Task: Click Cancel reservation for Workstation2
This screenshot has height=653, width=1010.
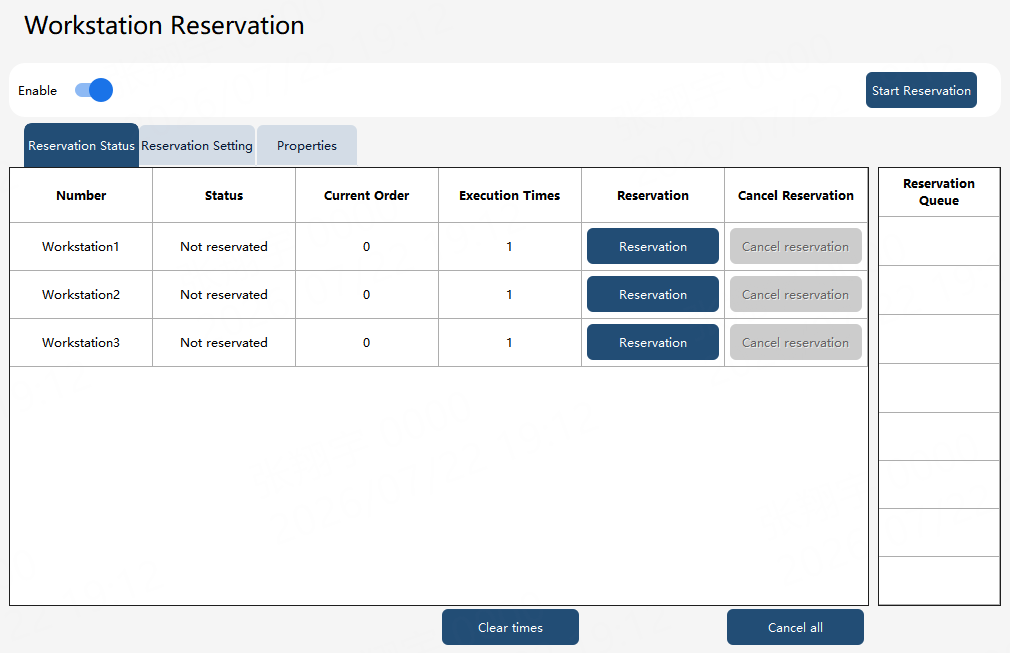Action: coord(796,294)
